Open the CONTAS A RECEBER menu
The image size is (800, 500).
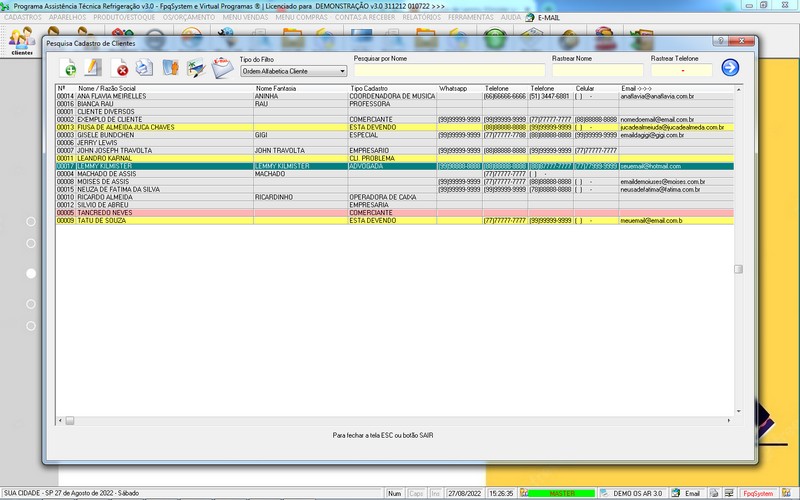pyautogui.click(x=366, y=17)
